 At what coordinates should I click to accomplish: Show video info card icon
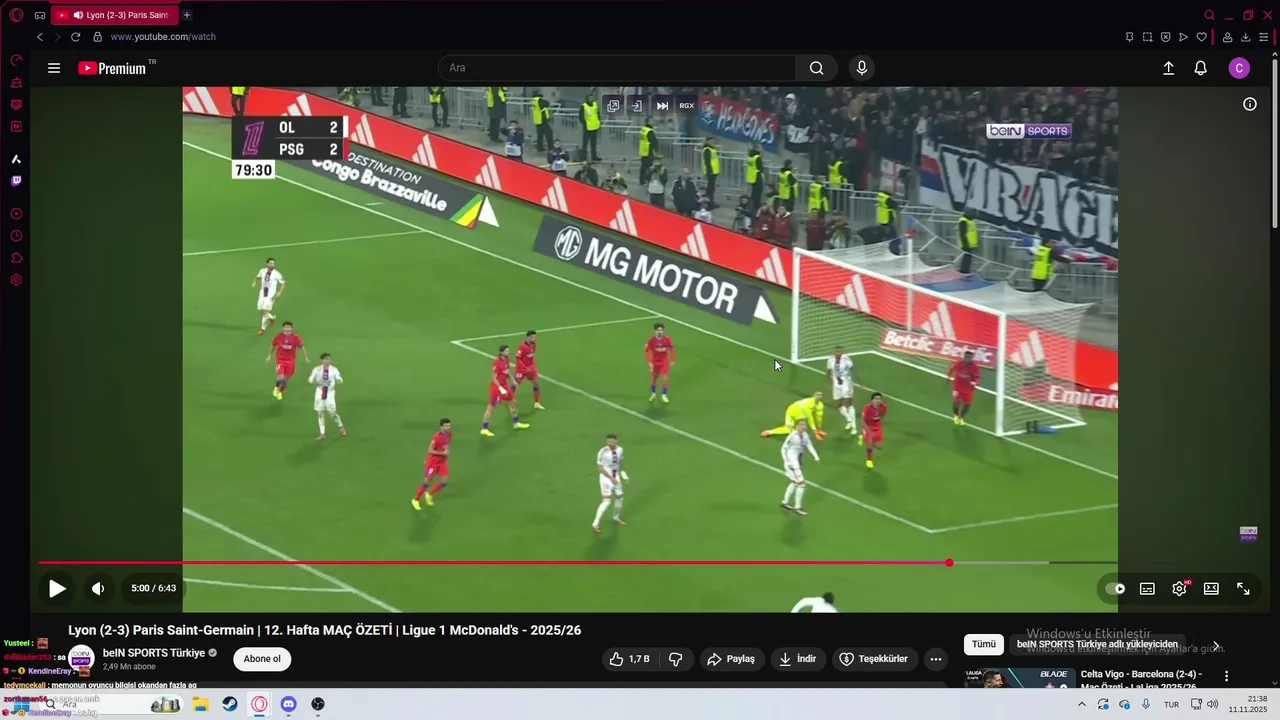point(1250,104)
